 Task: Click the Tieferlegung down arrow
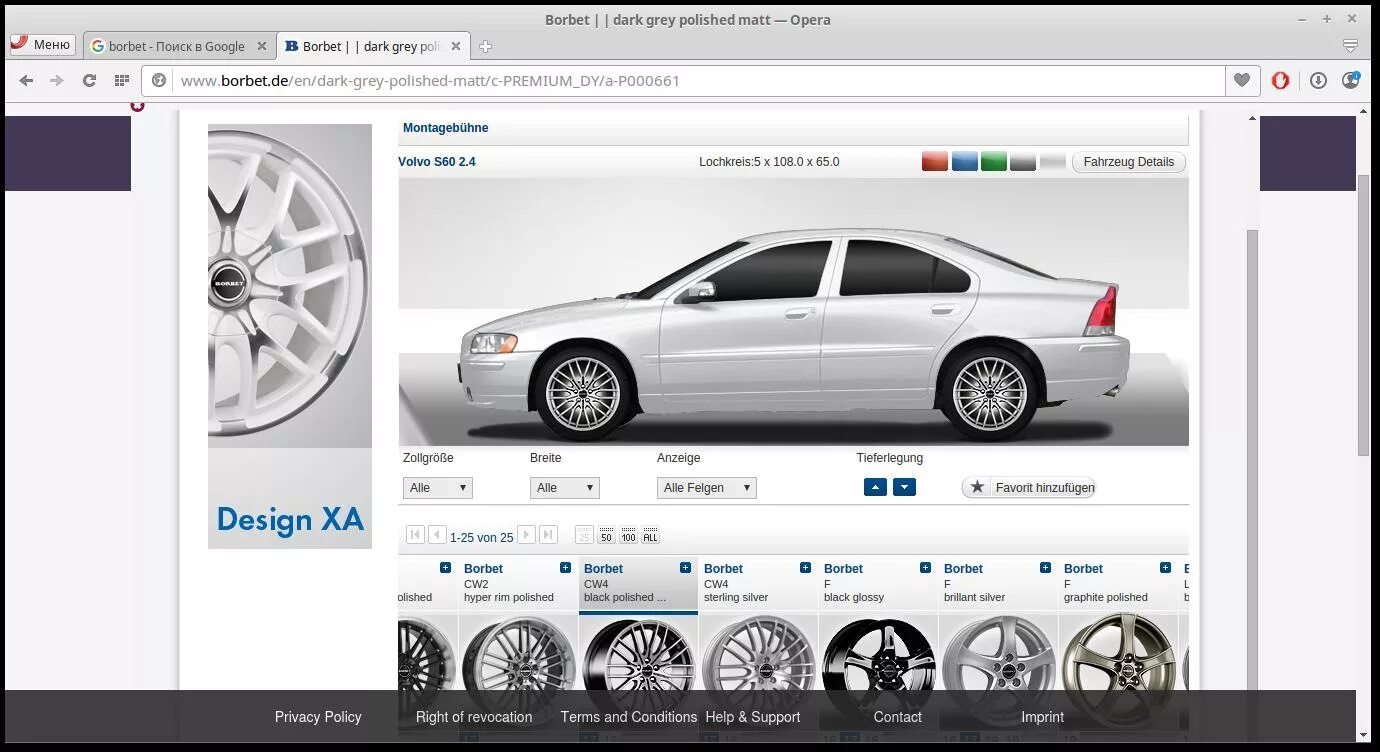click(904, 487)
